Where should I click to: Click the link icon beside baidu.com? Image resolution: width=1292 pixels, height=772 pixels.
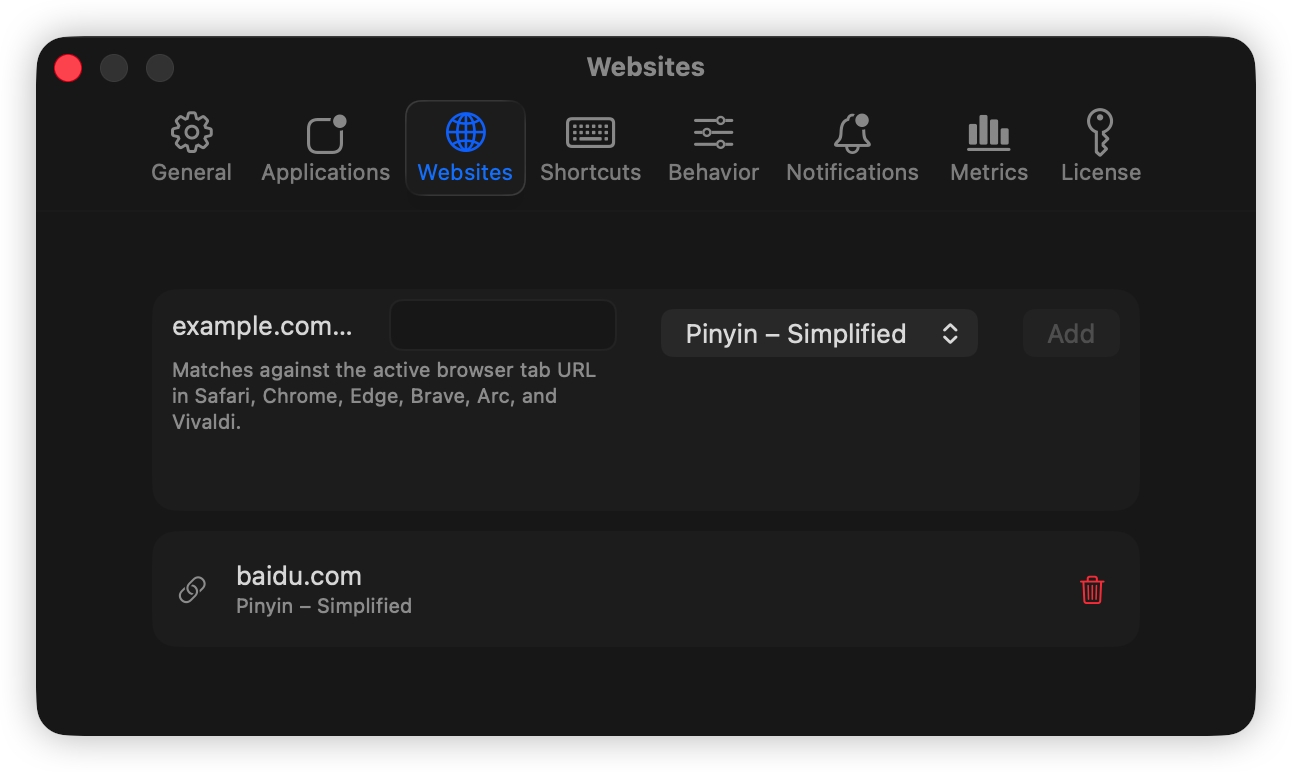192,589
